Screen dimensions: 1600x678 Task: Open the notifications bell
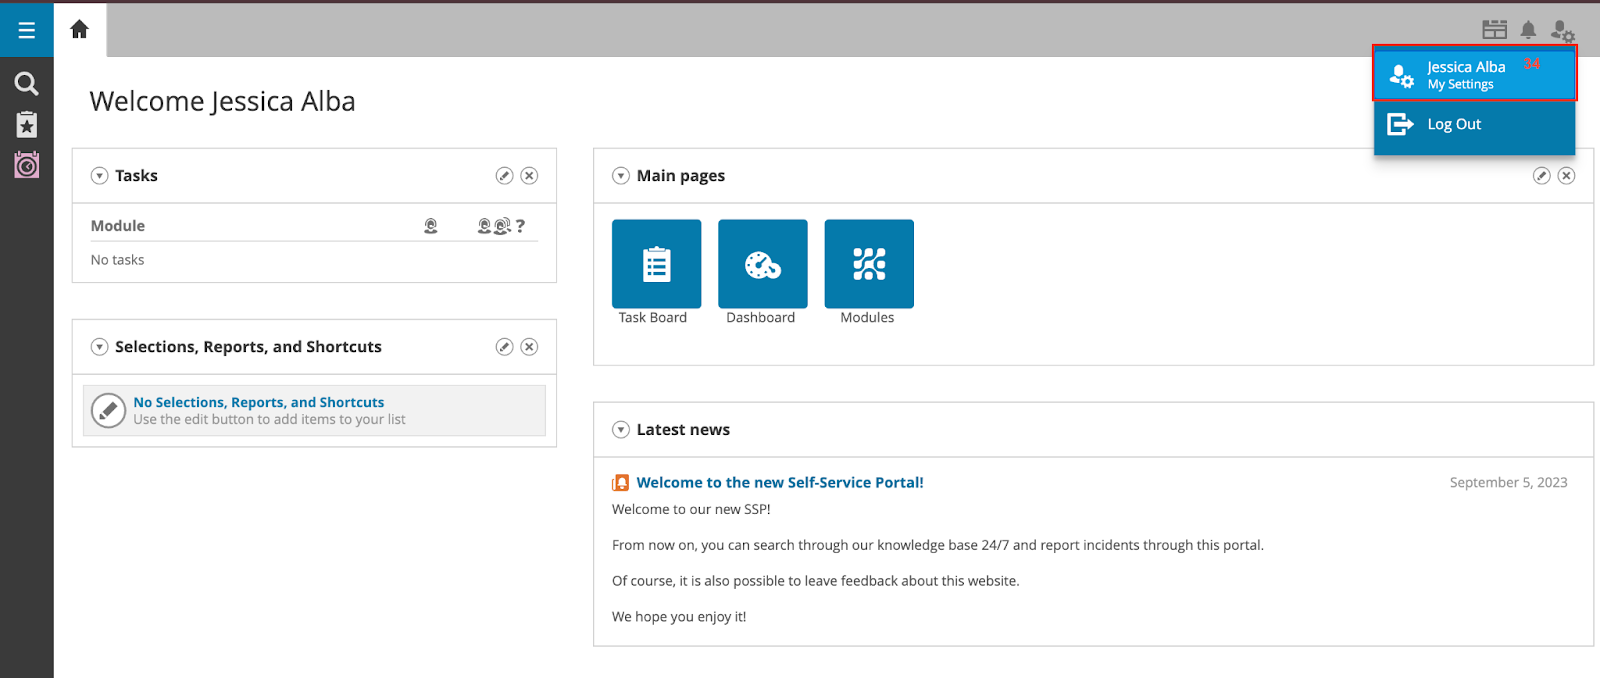click(1528, 30)
